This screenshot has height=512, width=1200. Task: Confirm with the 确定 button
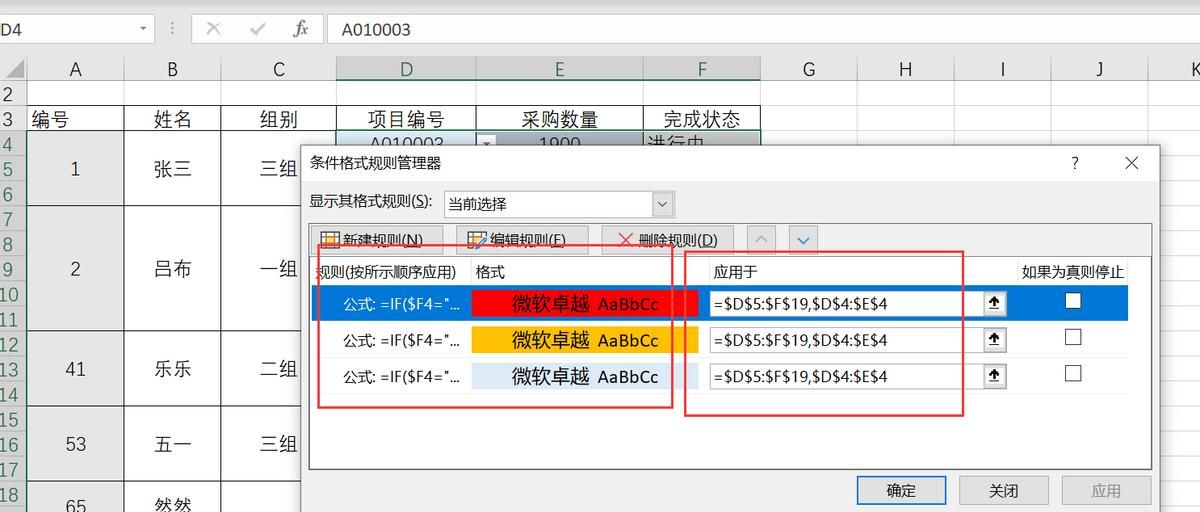click(901, 490)
